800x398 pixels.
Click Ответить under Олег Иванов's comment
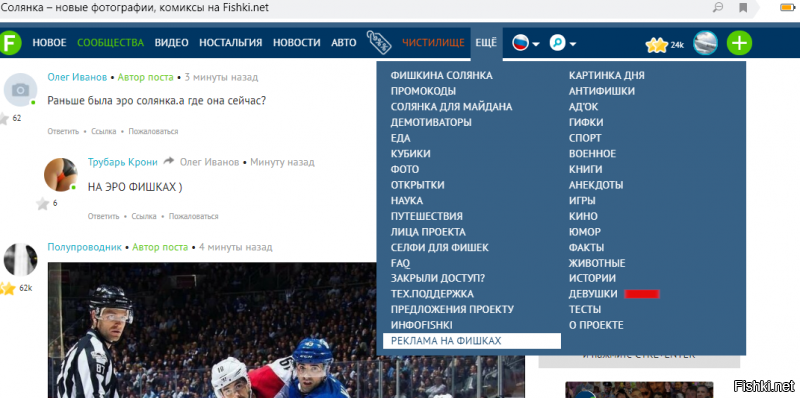[63, 131]
